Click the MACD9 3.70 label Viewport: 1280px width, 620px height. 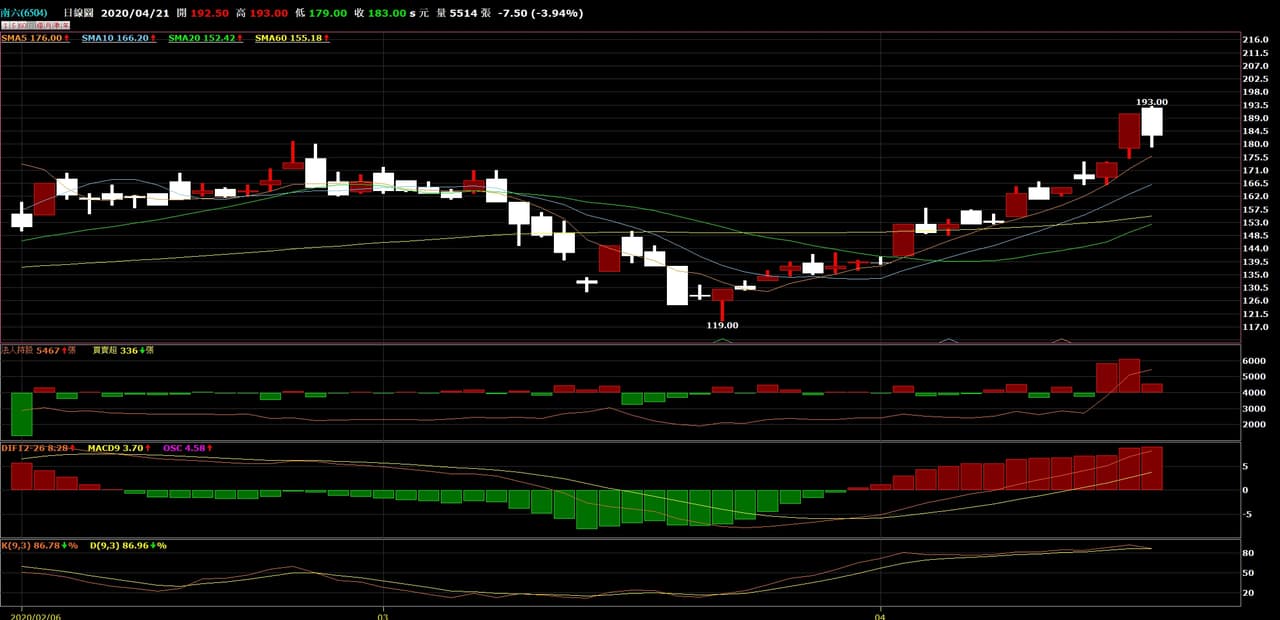tap(119, 448)
